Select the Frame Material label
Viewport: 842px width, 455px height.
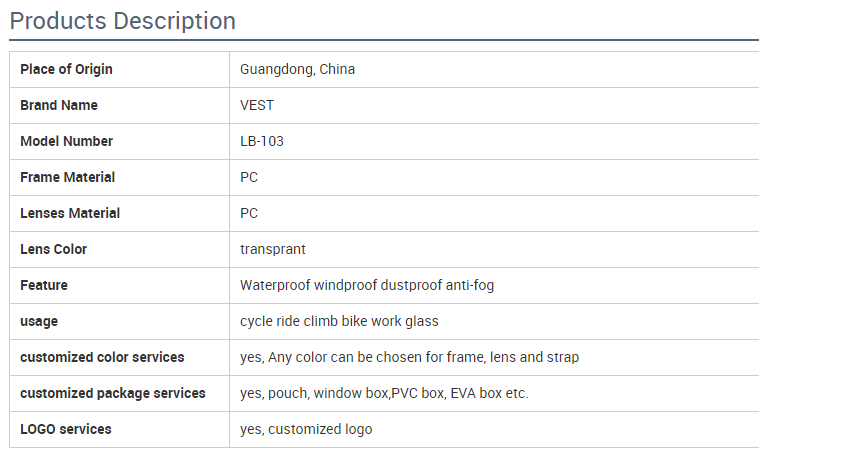(68, 177)
